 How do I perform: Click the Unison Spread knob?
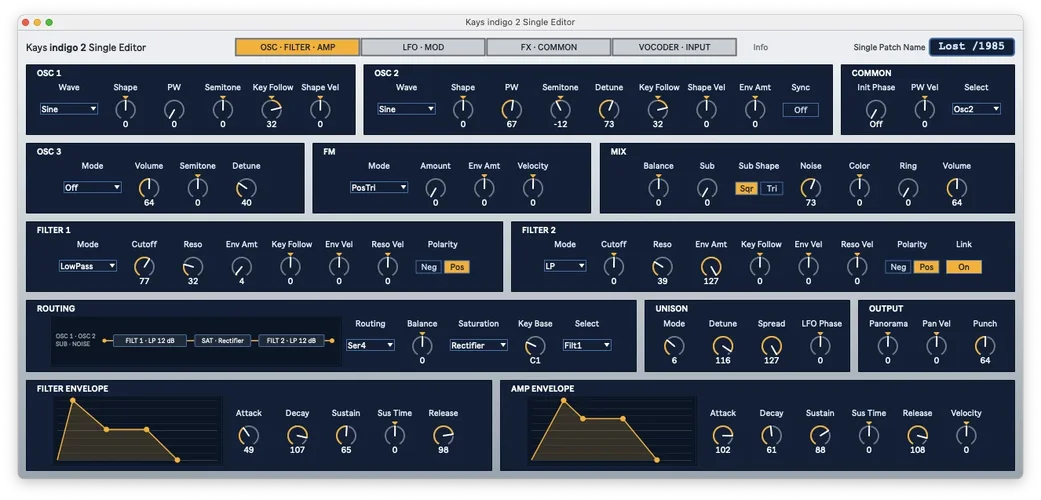[x=771, y=345]
